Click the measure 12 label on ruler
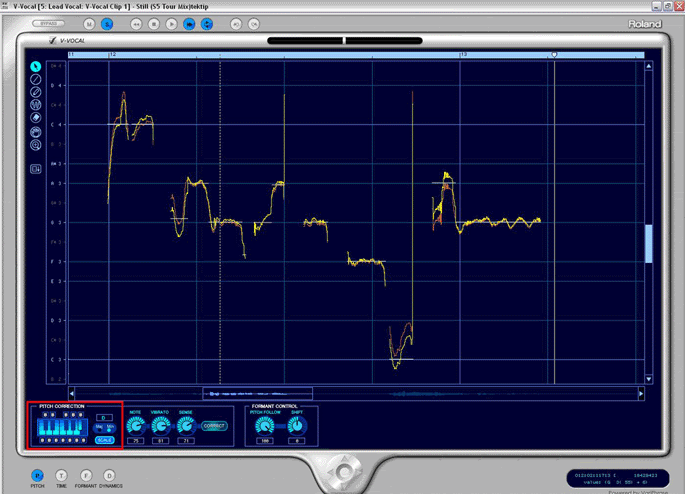Screen dimensions: 685x494 click(x=113, y=55)
